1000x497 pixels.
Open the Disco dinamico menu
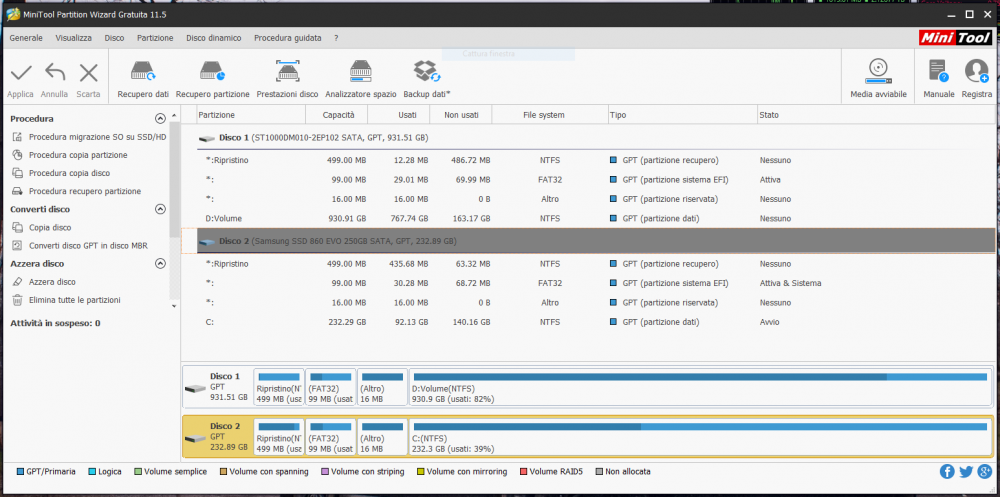coord(214,38)
